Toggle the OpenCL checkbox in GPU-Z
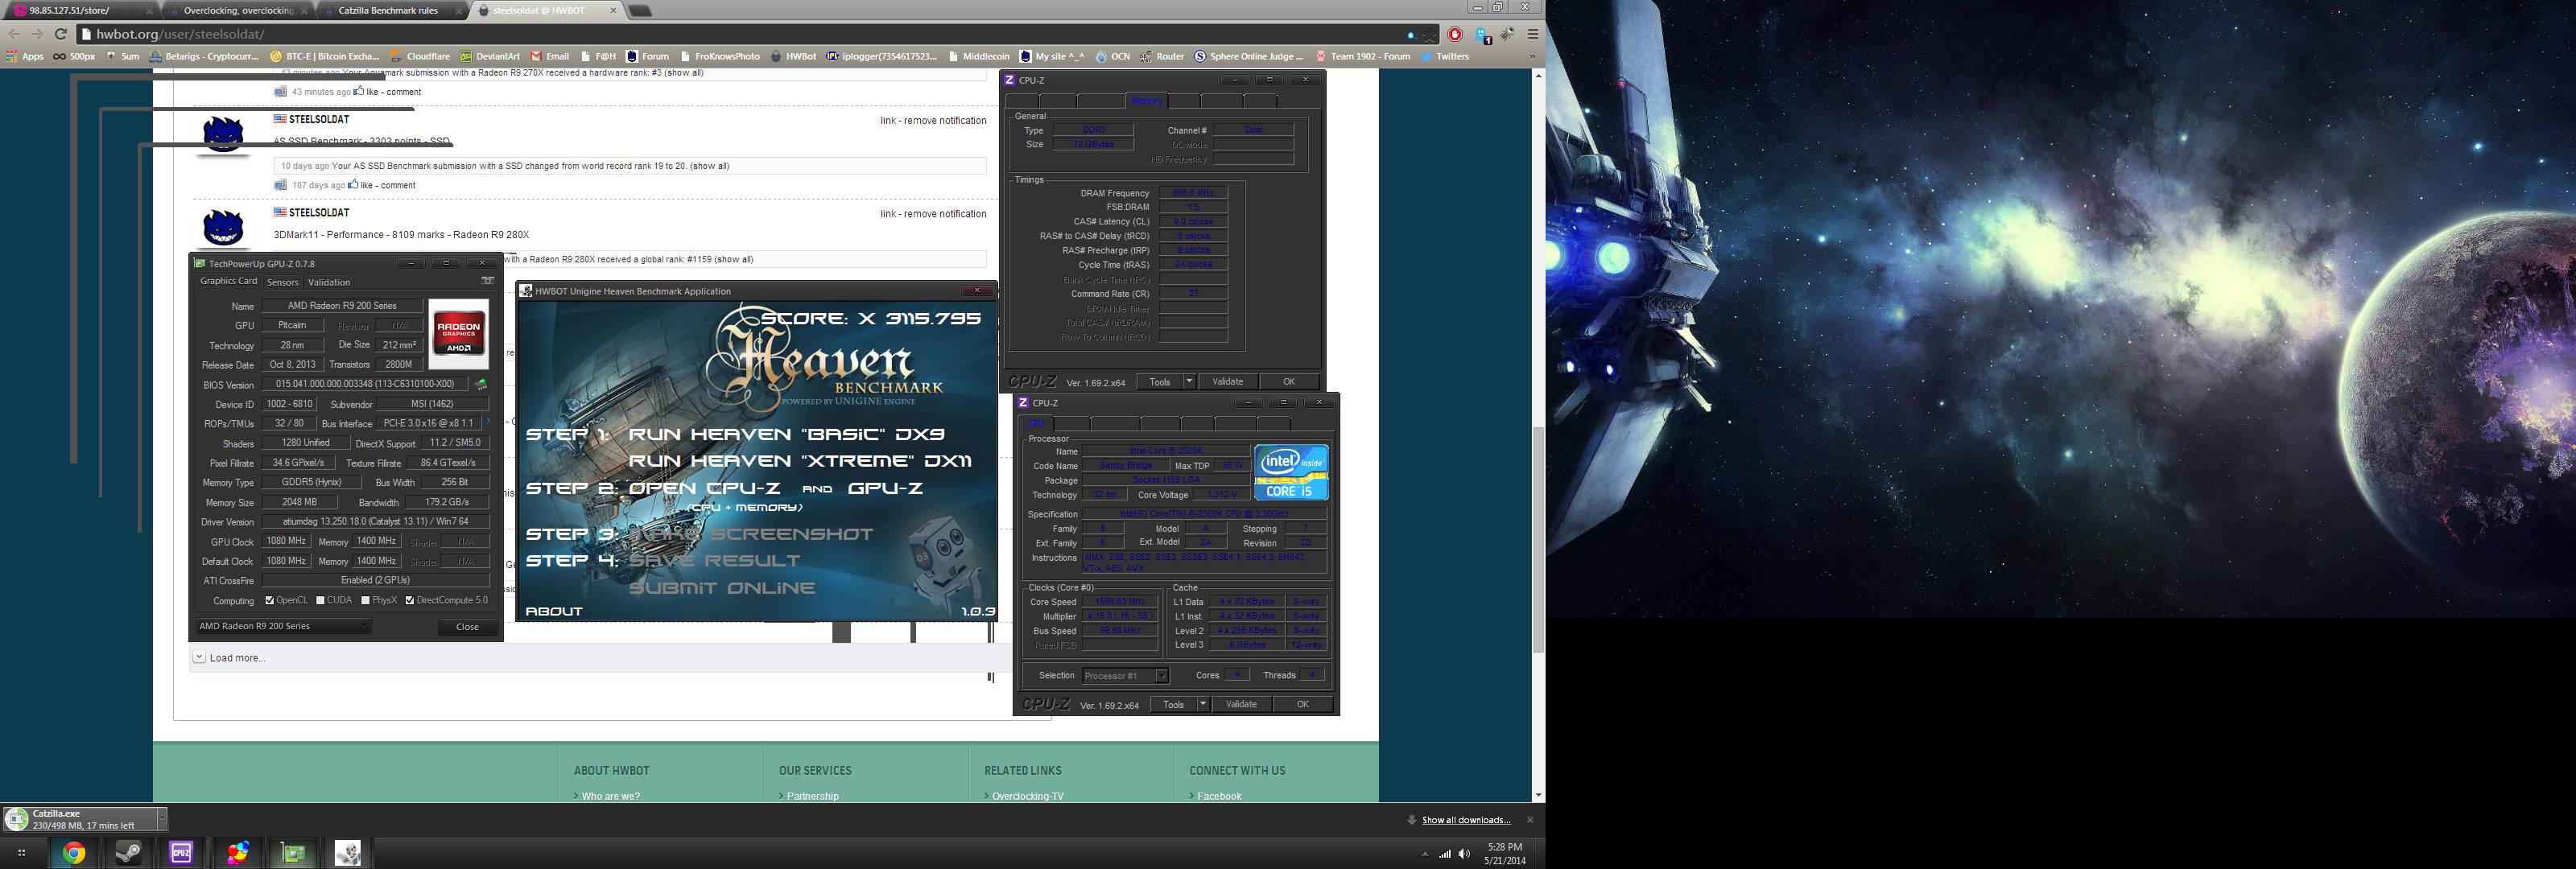Image resolution: width=2576 pixels, height=869 pixels. tap(269, 600)
